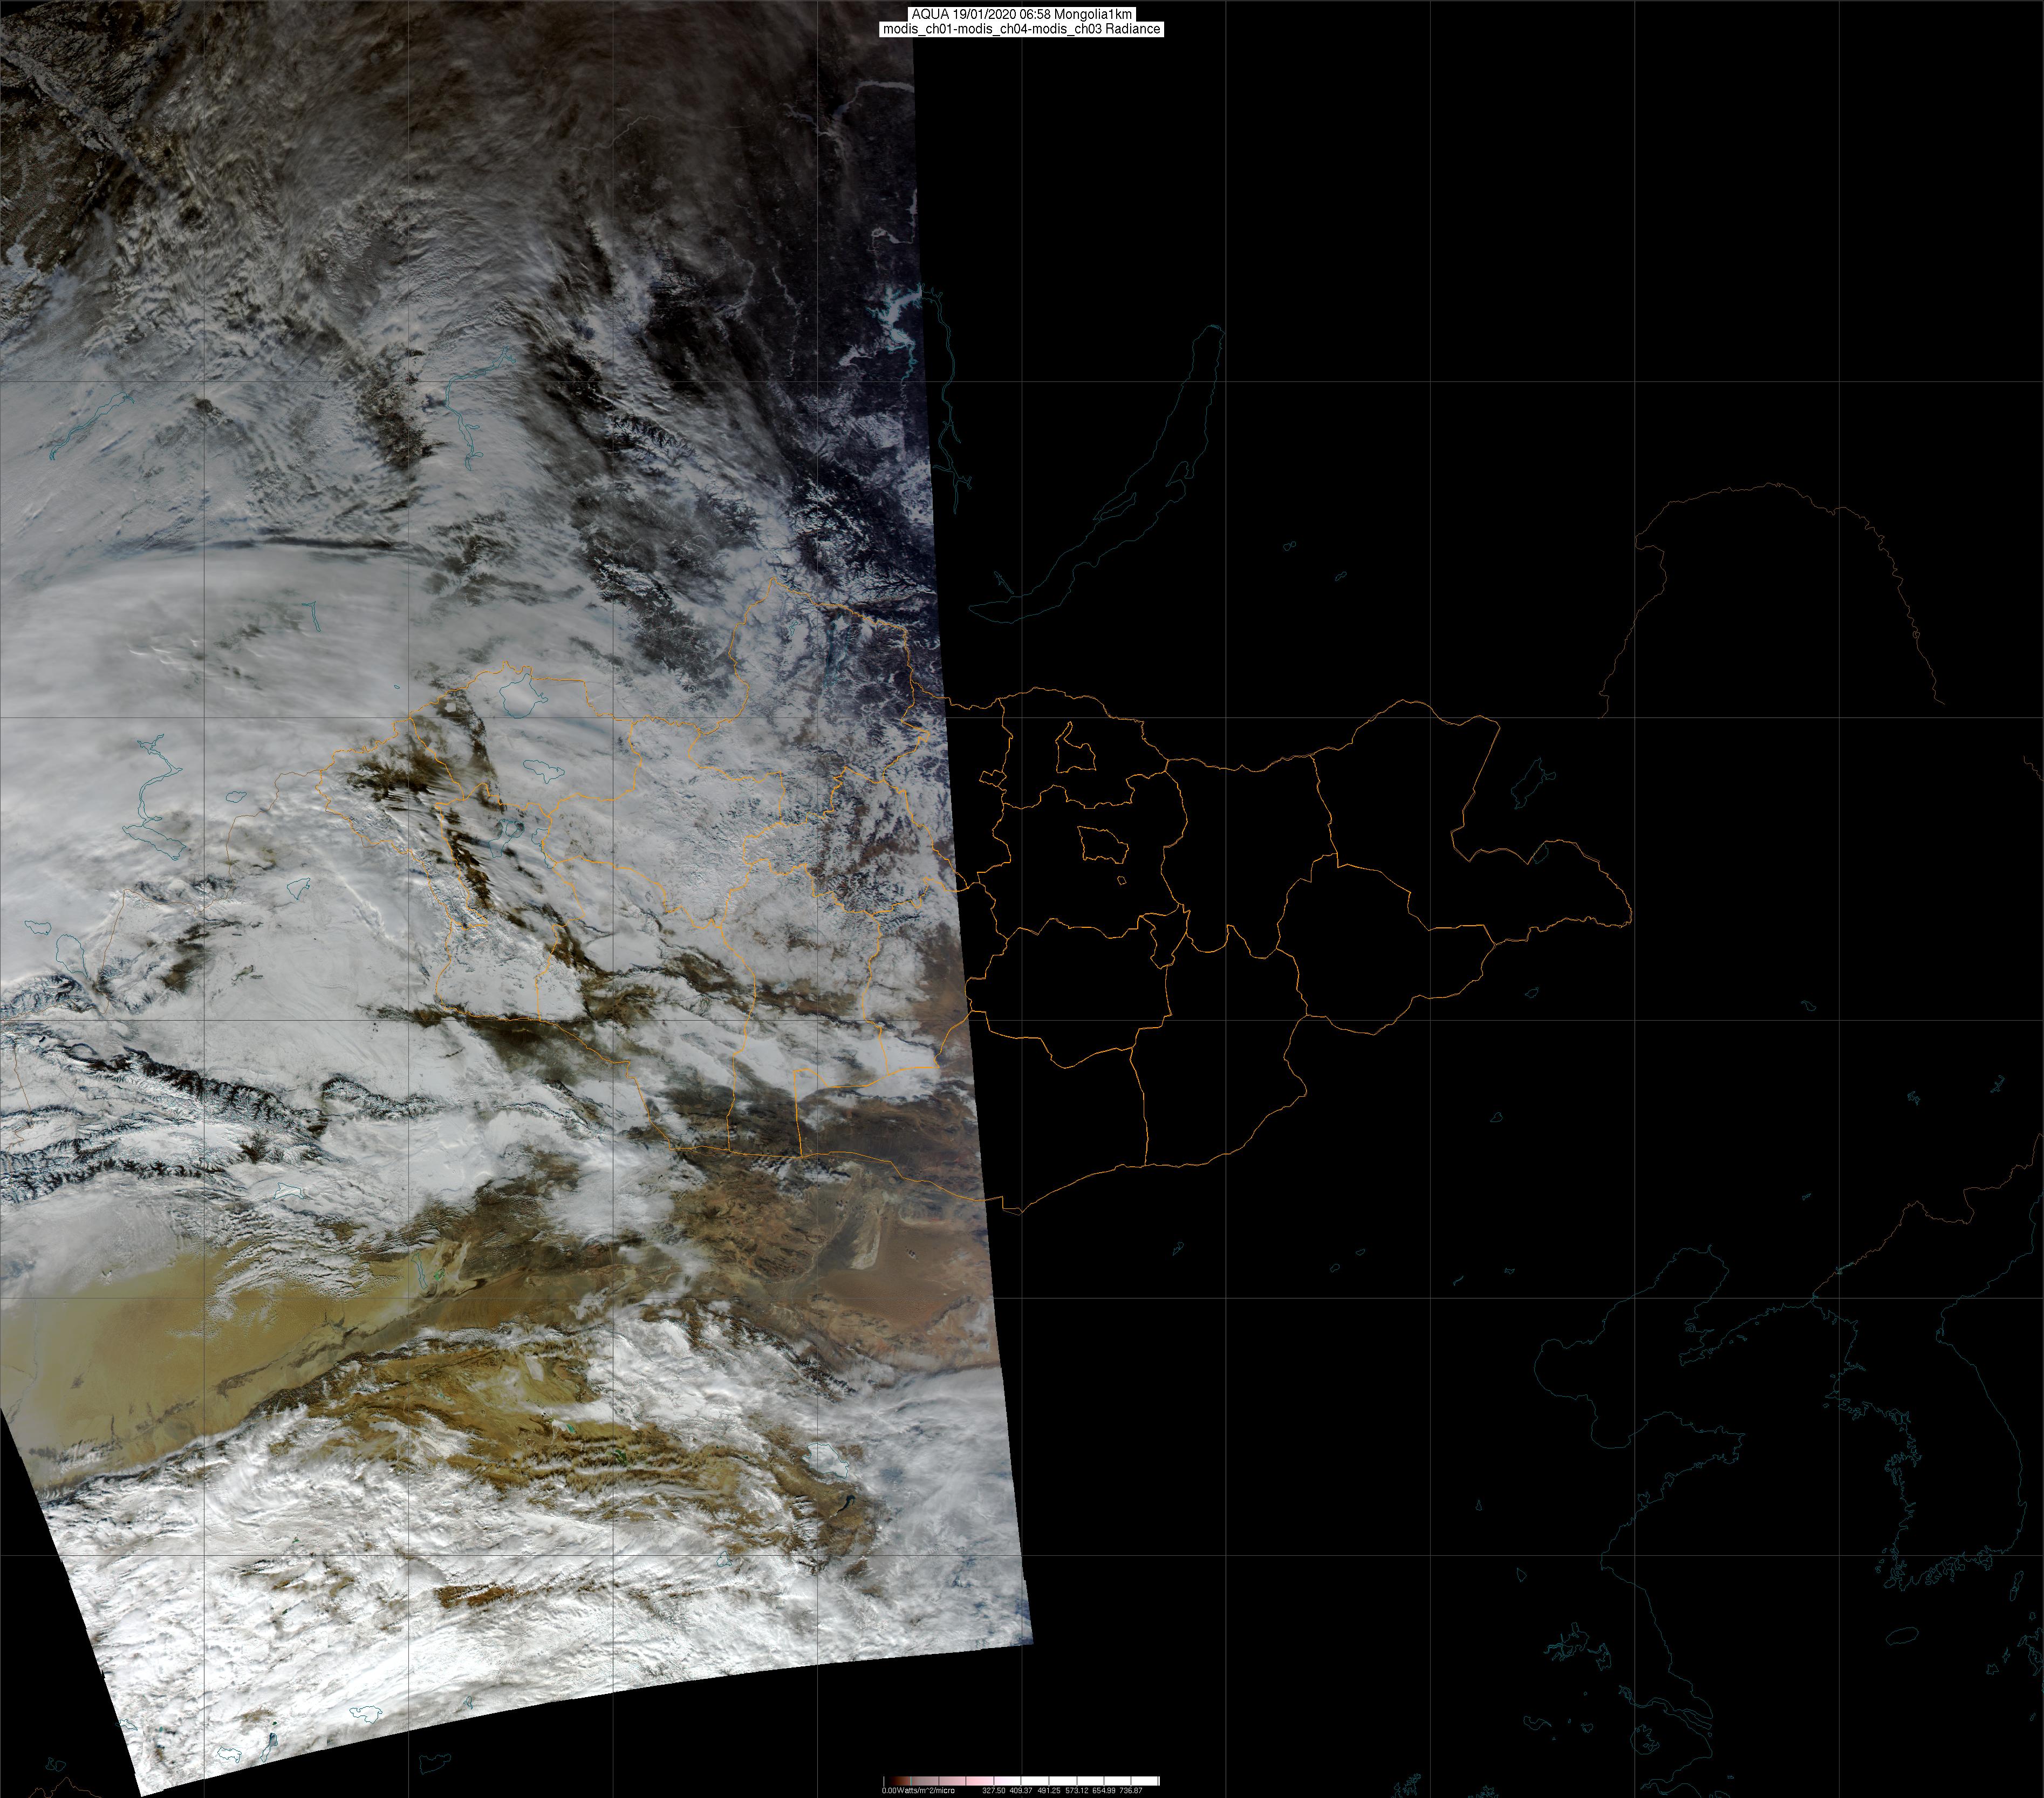Screen dimensions: 2044x1798
Task: Select the 573.12 colorbar value
Action: (x=1077, y=1790)
